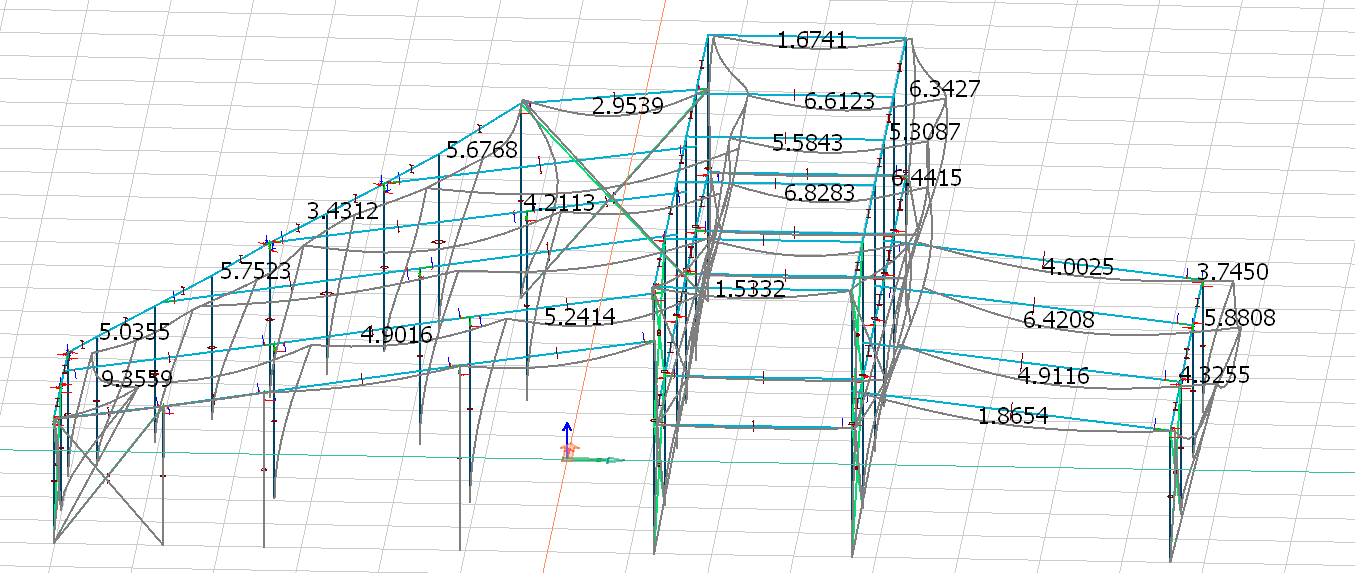Viewport: 1355px width, 573px height.
Task: Click the 1.6741 value label on top beam
Action: [812, 40]
